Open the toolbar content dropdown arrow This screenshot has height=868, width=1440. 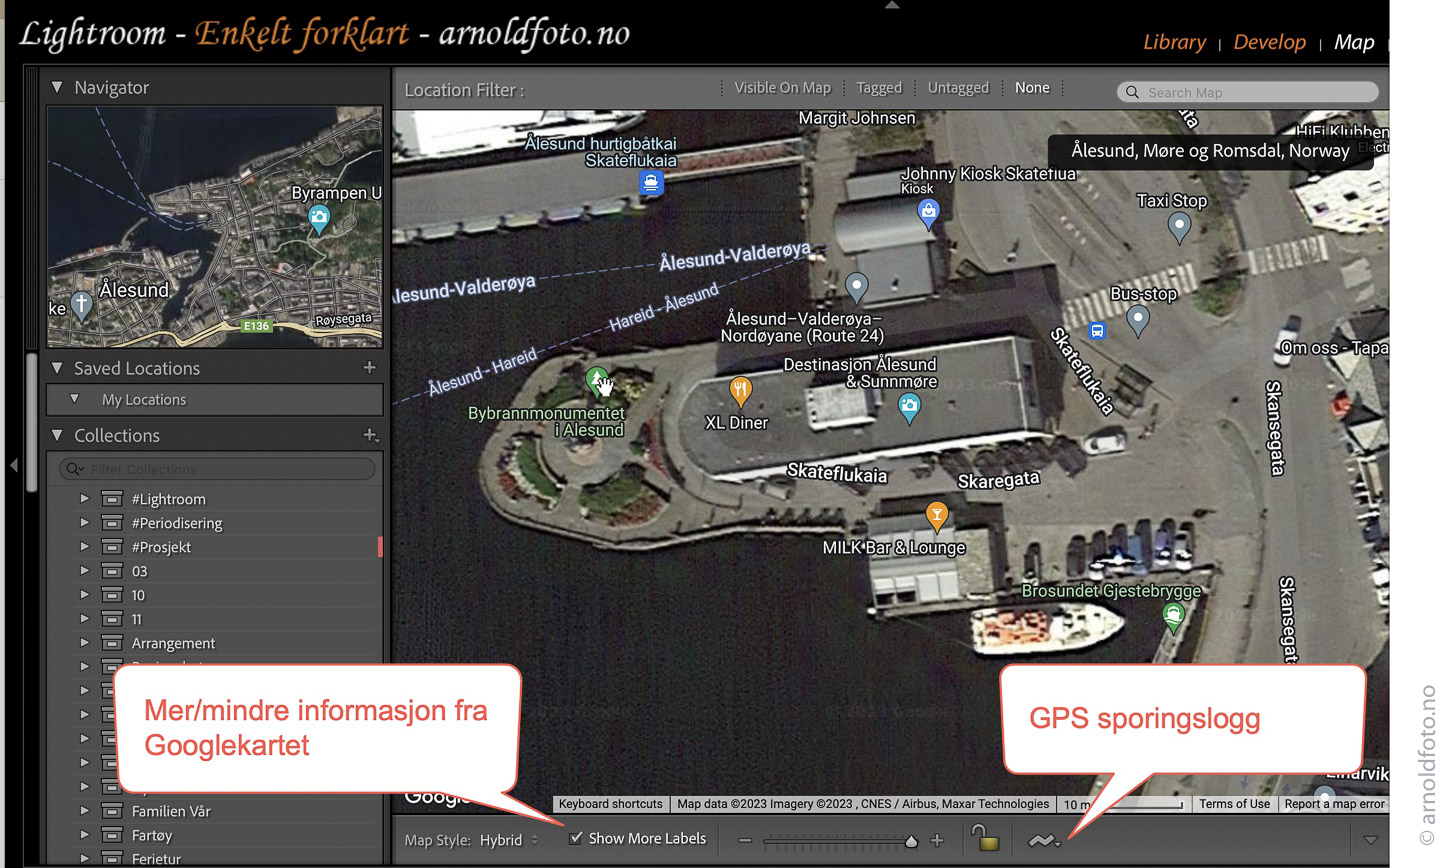1371,840
